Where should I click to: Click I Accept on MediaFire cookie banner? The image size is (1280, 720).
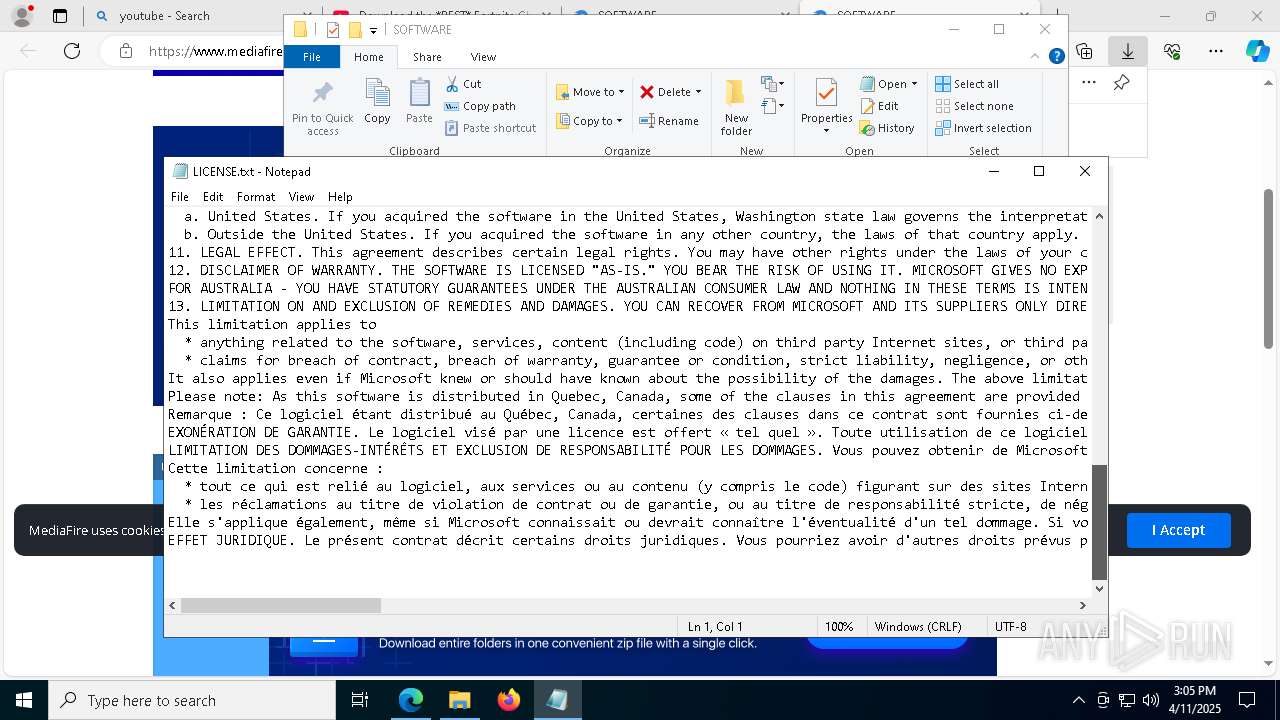[1178, 530]
